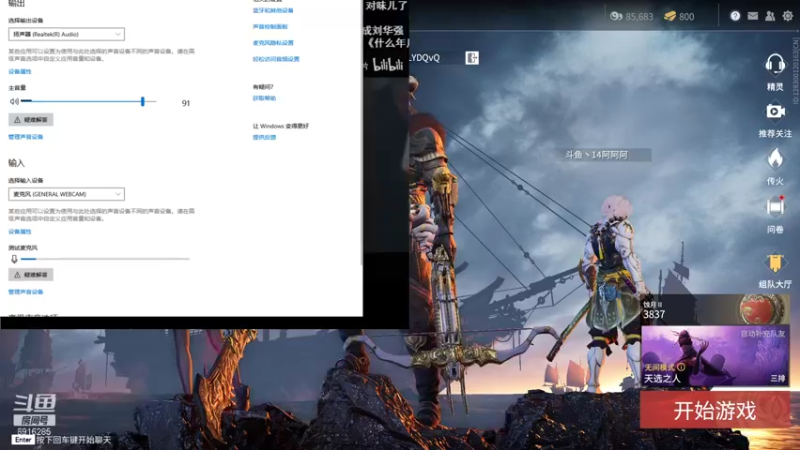
Task: Click the 有疑问? heading
Action: 263,87
